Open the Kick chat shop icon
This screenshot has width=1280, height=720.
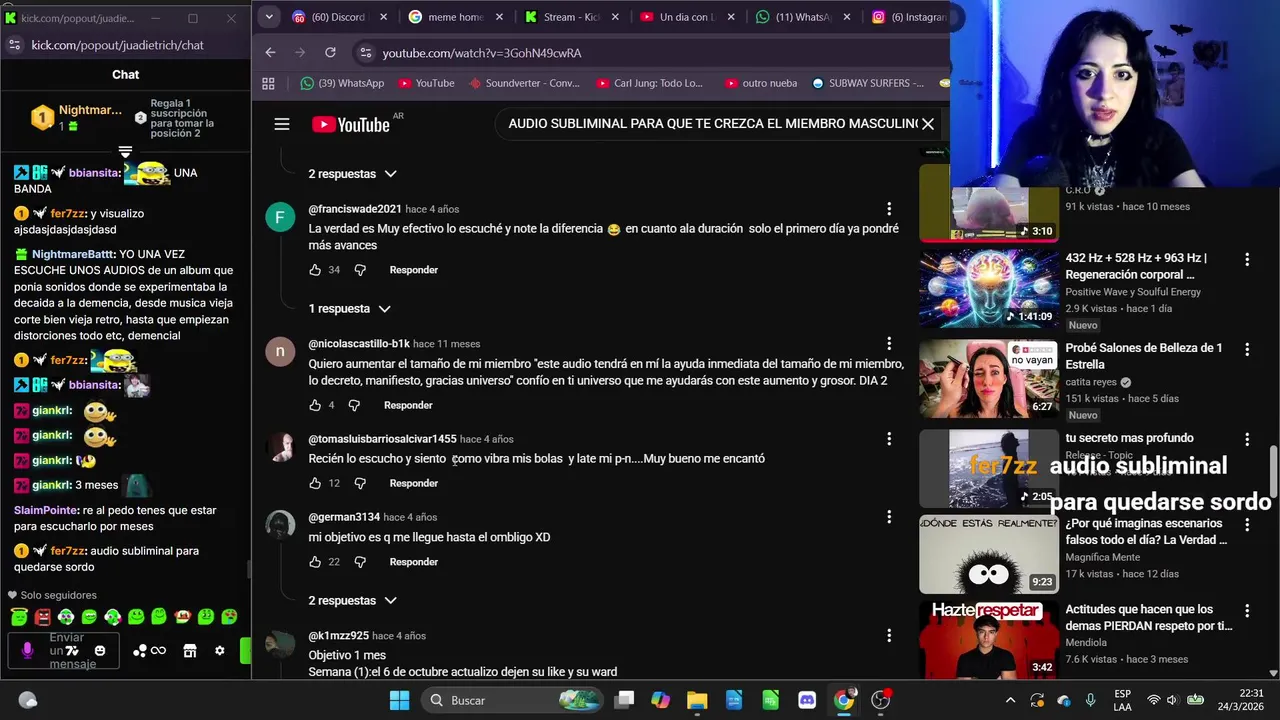189,651
